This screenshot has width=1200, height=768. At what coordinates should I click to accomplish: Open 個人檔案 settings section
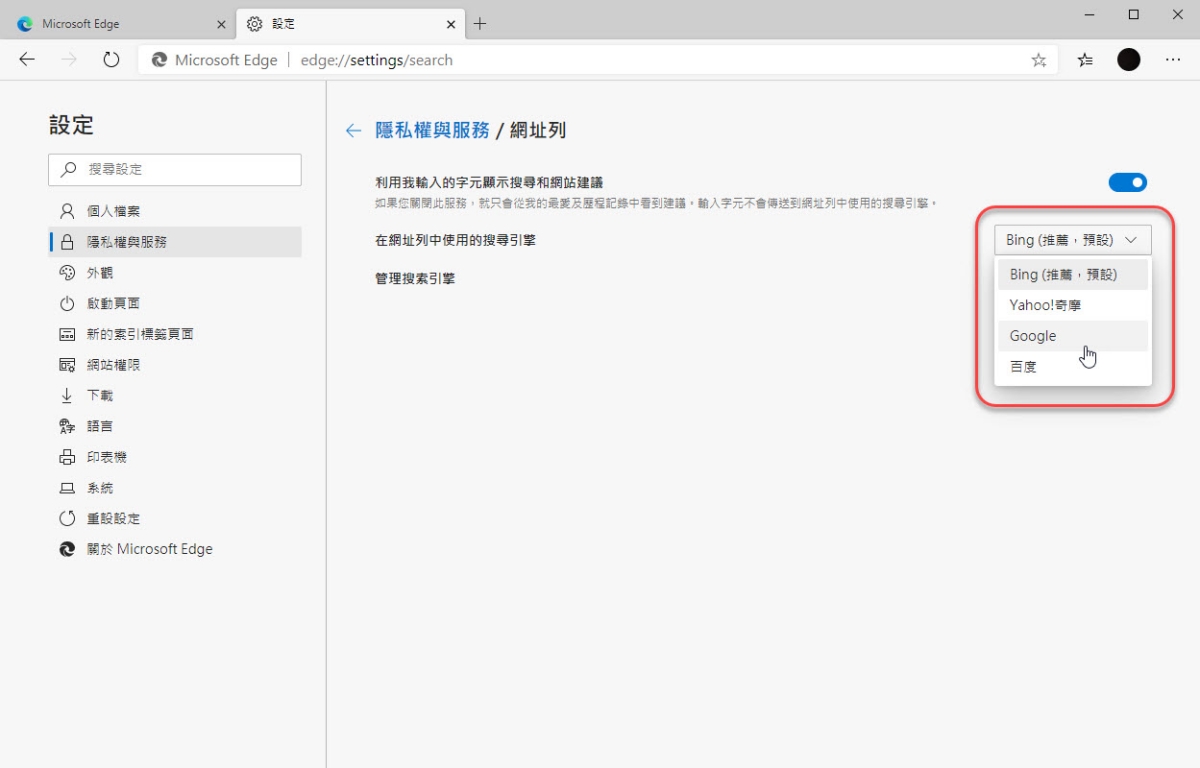[175, 211]
